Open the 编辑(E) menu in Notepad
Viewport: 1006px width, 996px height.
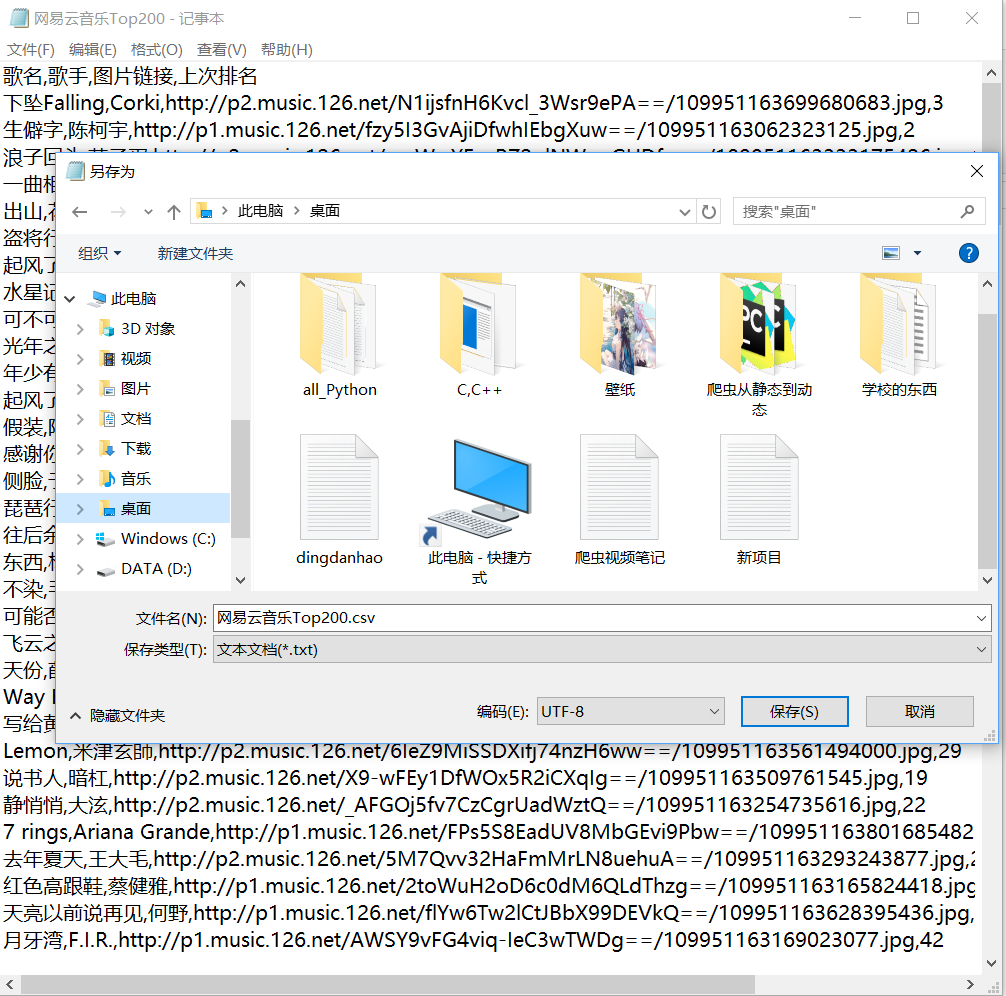(92, 49)
